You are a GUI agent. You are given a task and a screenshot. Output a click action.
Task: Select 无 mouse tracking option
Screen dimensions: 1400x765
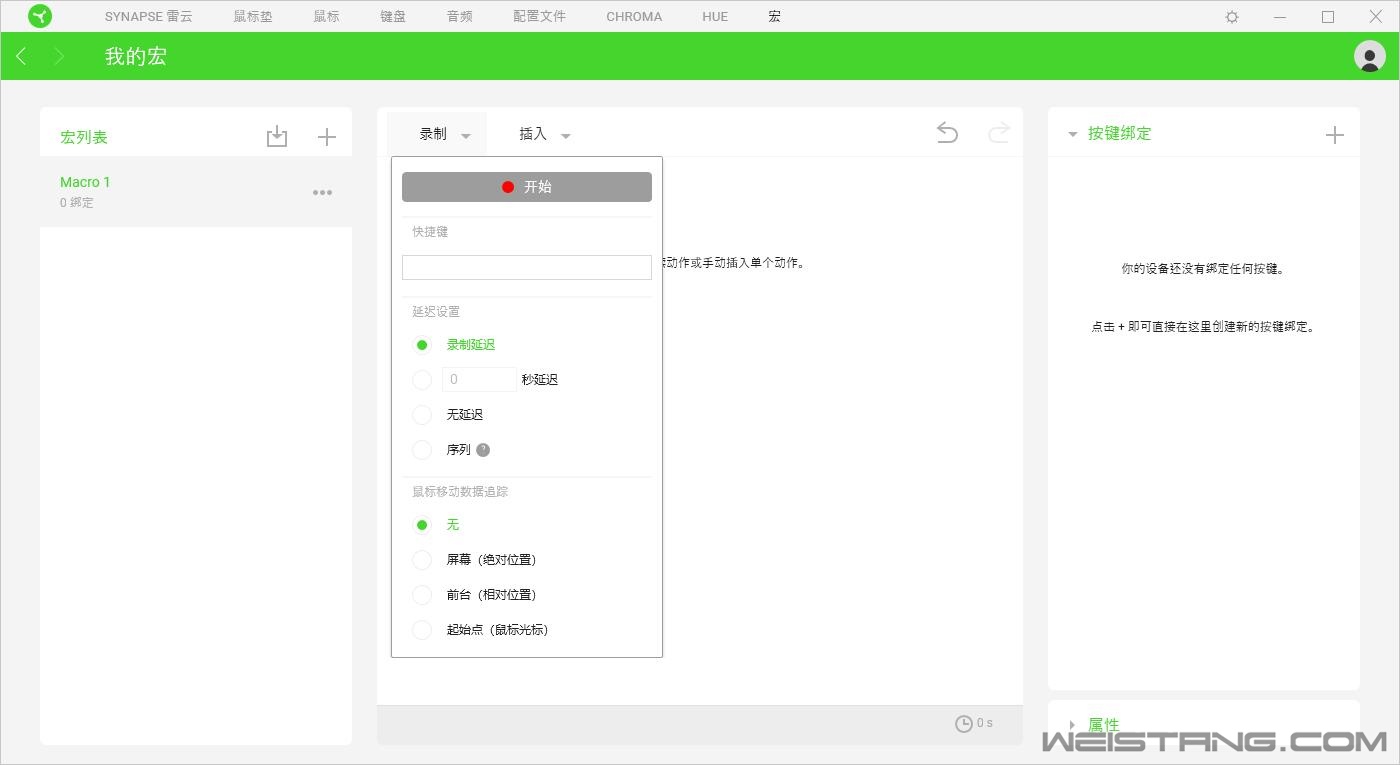coord(422,525)
